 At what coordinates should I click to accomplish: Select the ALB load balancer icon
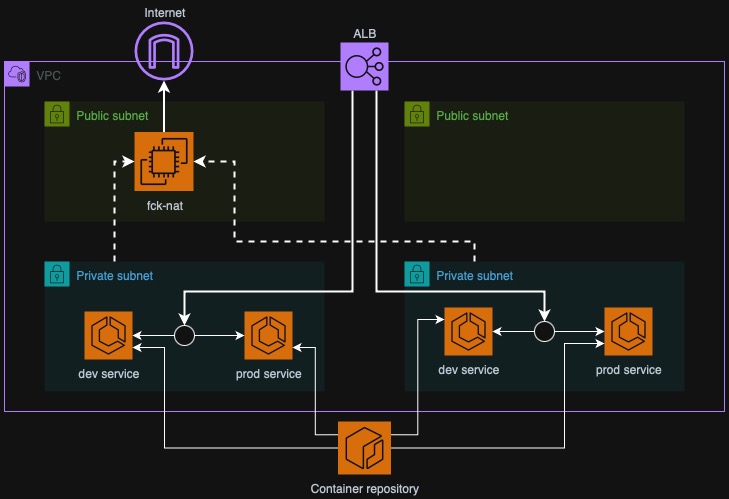pyautogui.click(x=364, y=68)
